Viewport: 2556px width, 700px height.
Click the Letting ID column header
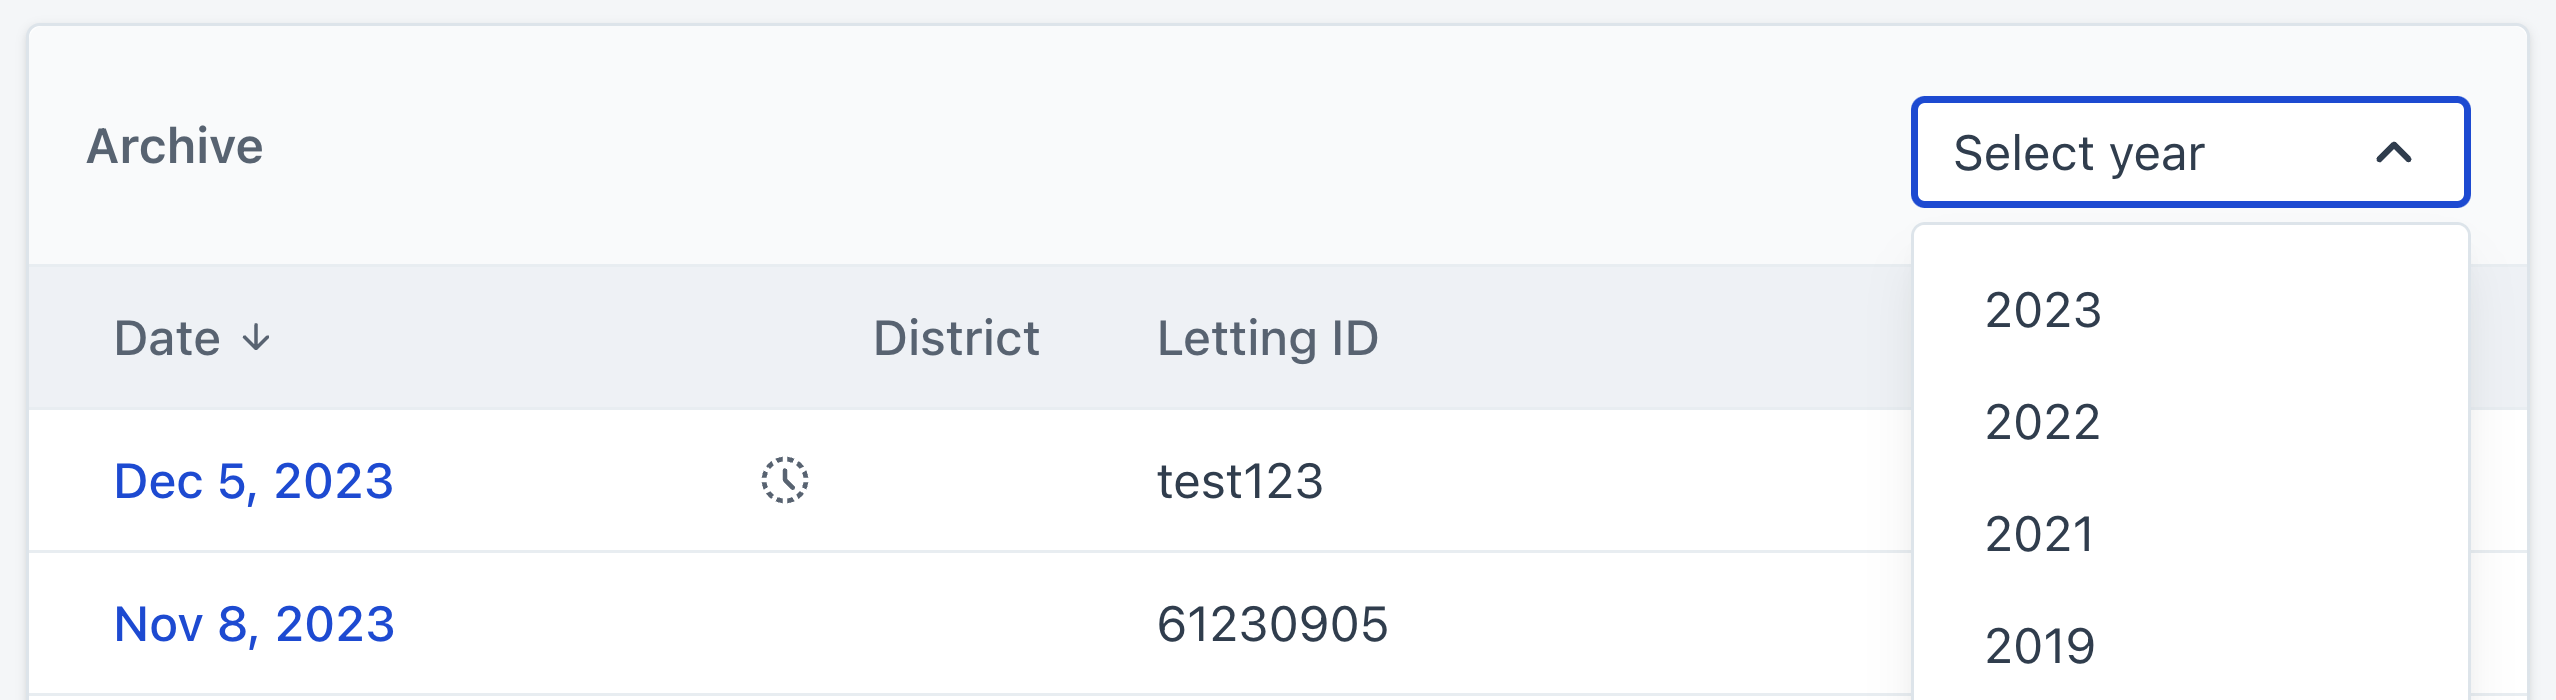pyautogui.click(x=1267, y=338)
